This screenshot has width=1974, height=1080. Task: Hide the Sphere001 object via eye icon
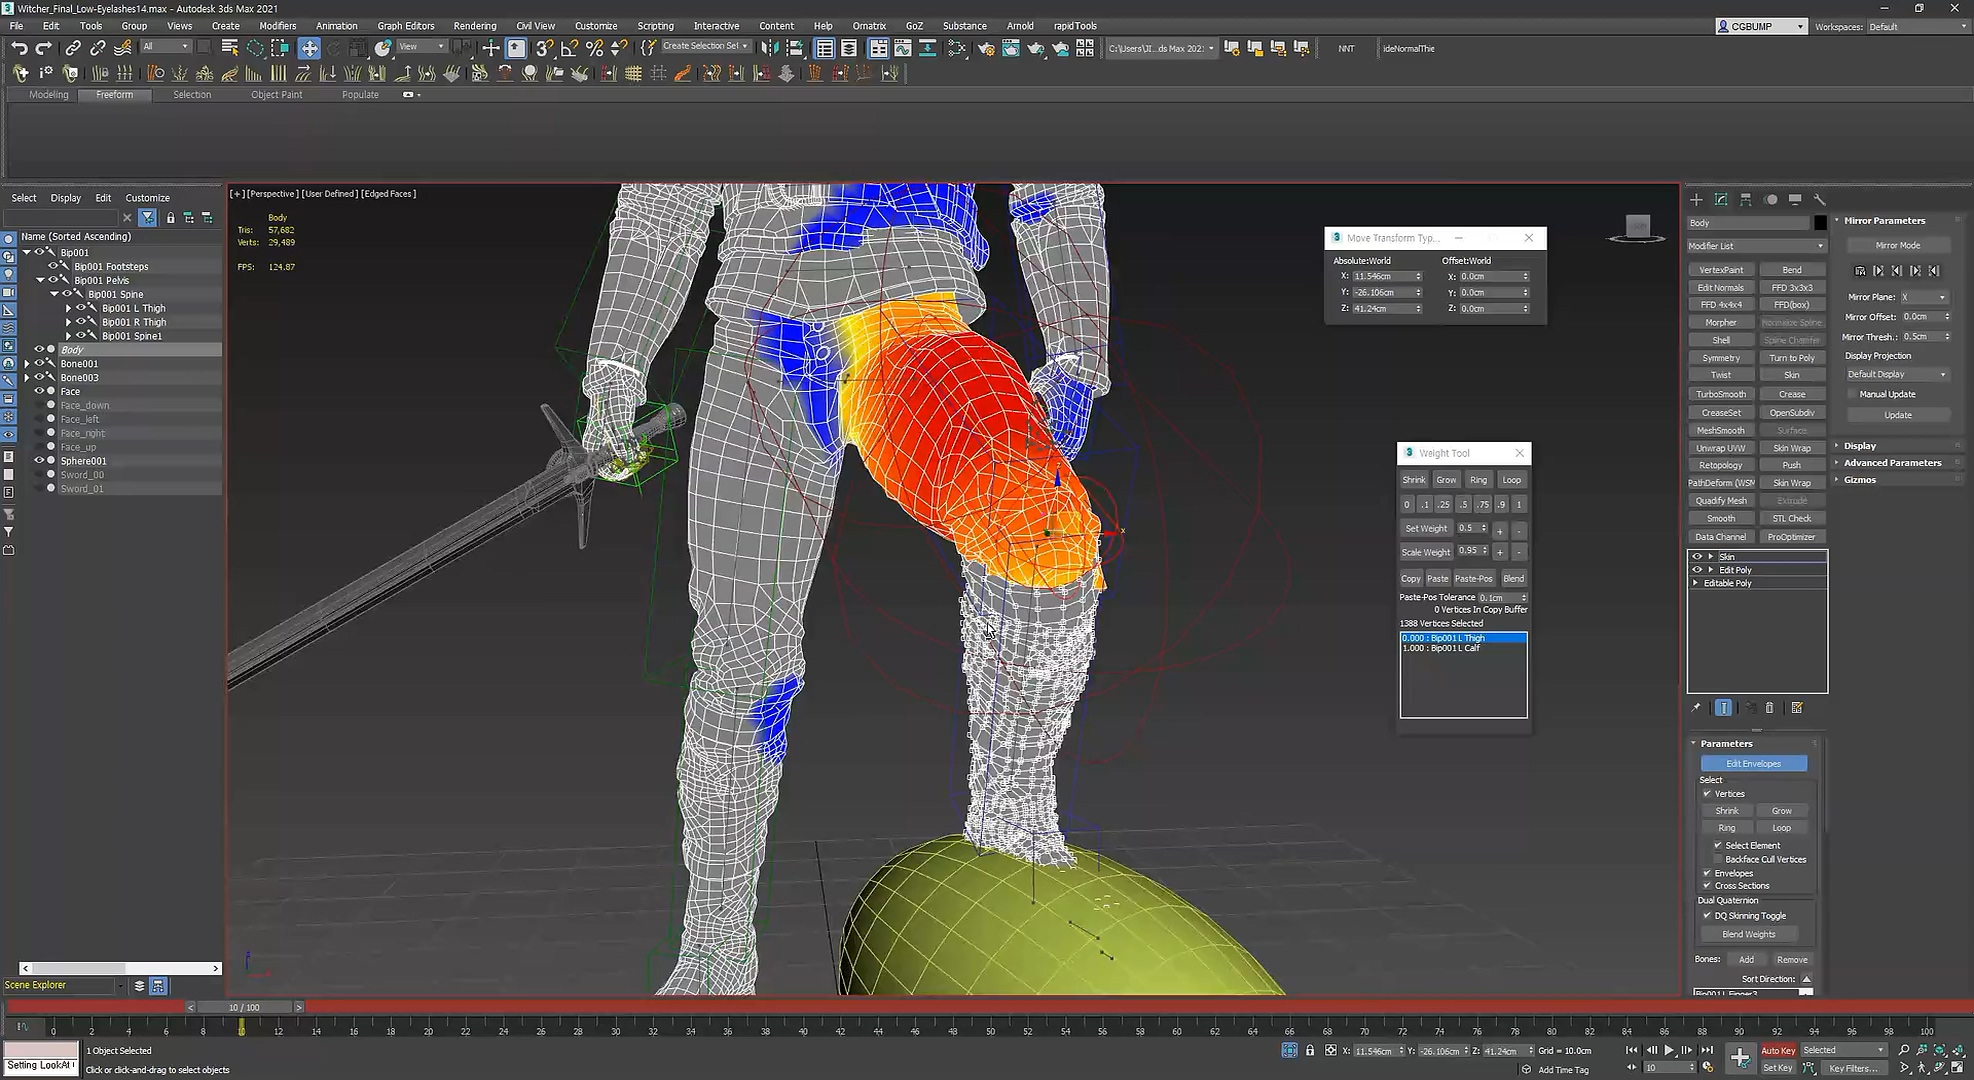(39, 461)
